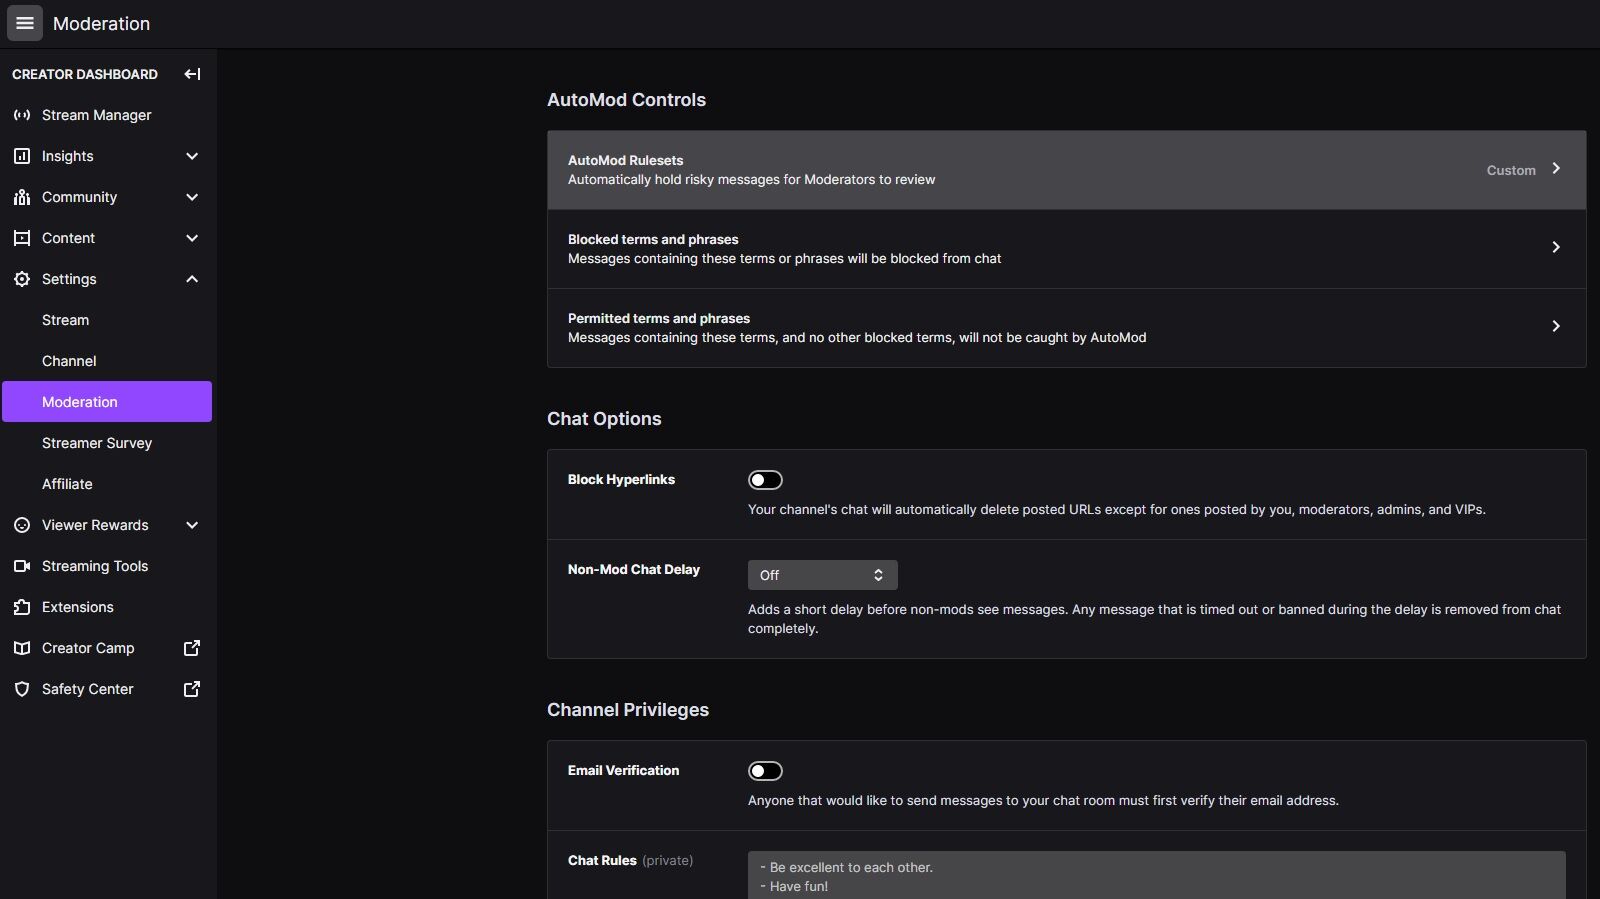1600x899 pixels.
Task: Open AutoMod Rulesets via its chevron
Action: point(1556,169)
